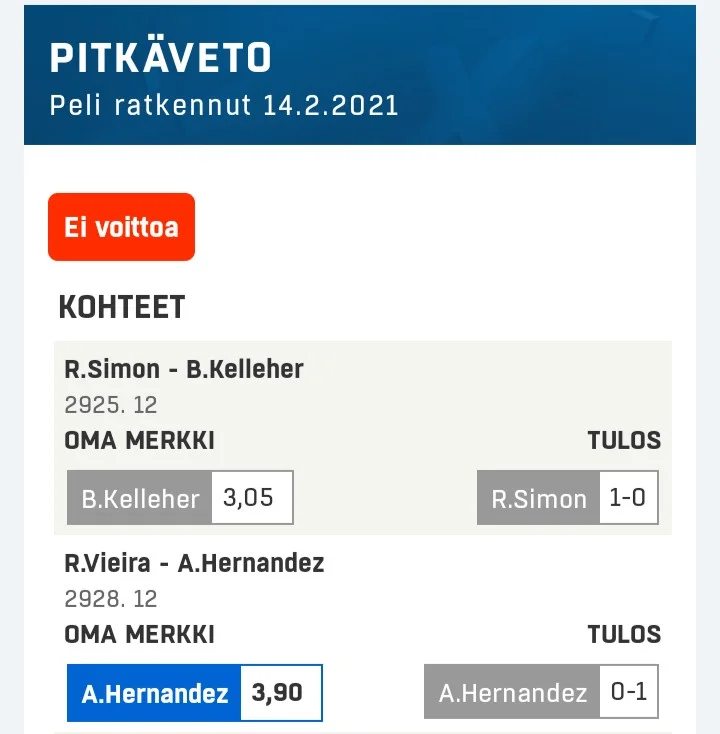The width and height of the screenshot is (720, 734).
Task: Click the 3,05 odds value
Action: point(251,498)
